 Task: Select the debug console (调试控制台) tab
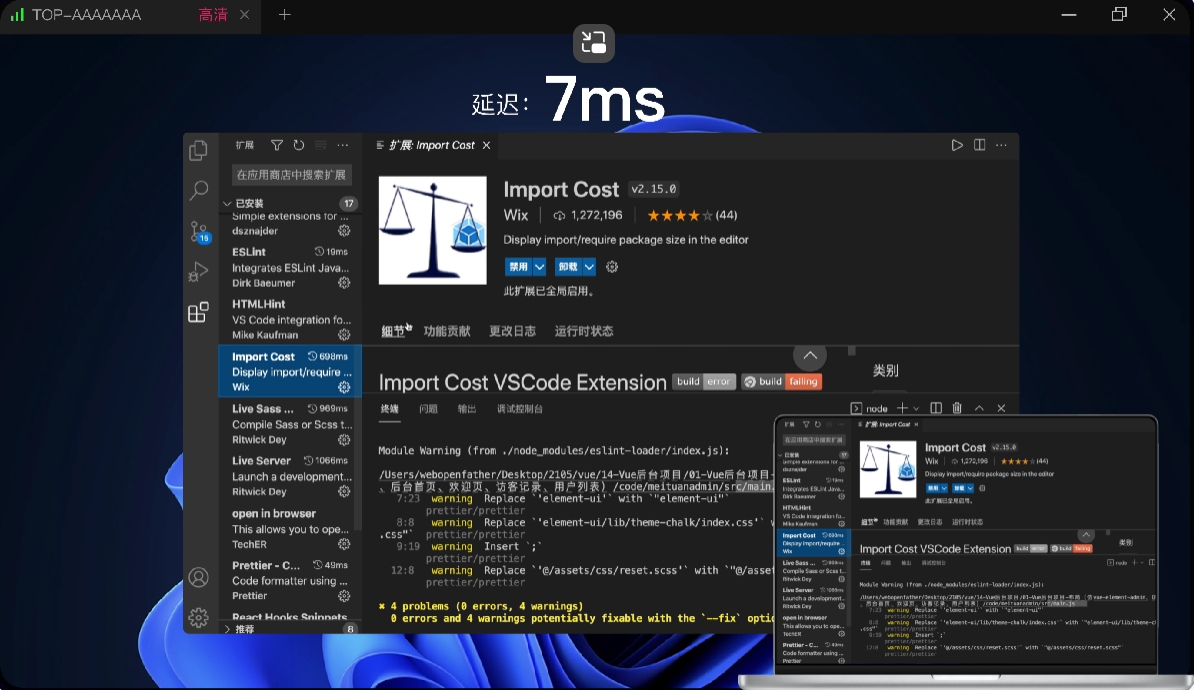pyautogui.click(x=520, y=409)
